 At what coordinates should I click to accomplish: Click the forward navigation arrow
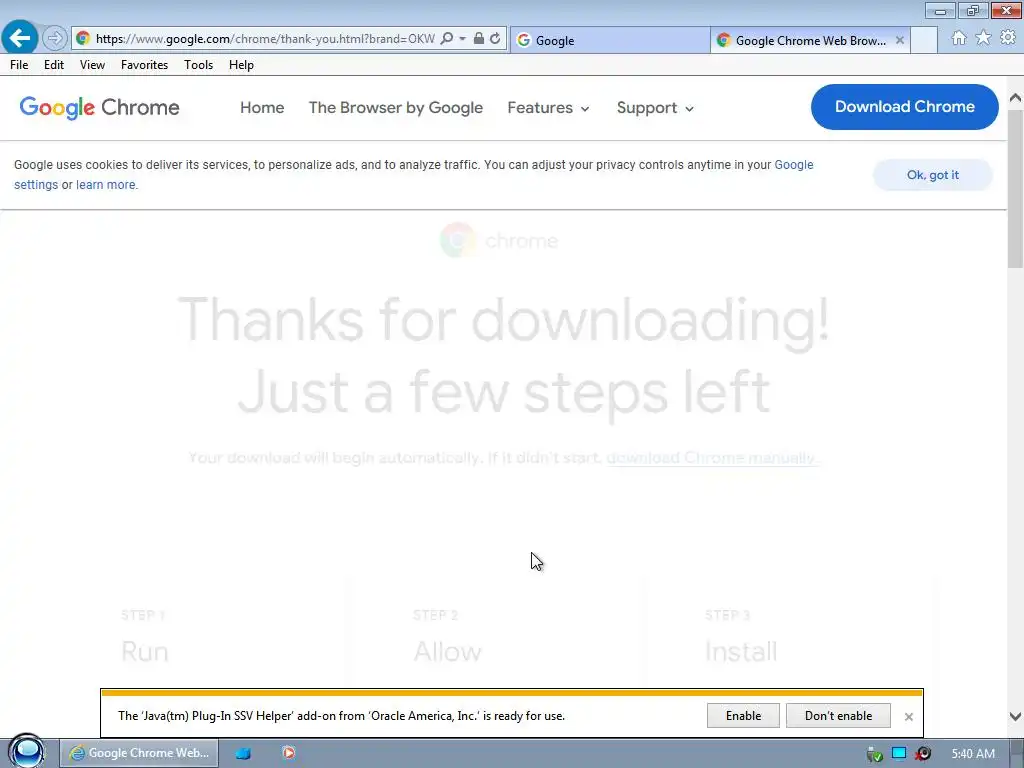tap(55, 39)
